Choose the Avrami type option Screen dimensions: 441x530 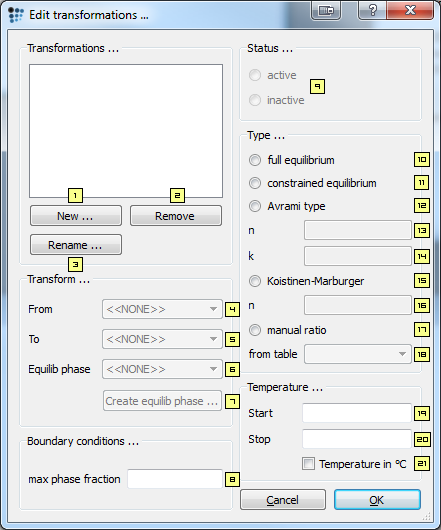[x=255, y=206]
